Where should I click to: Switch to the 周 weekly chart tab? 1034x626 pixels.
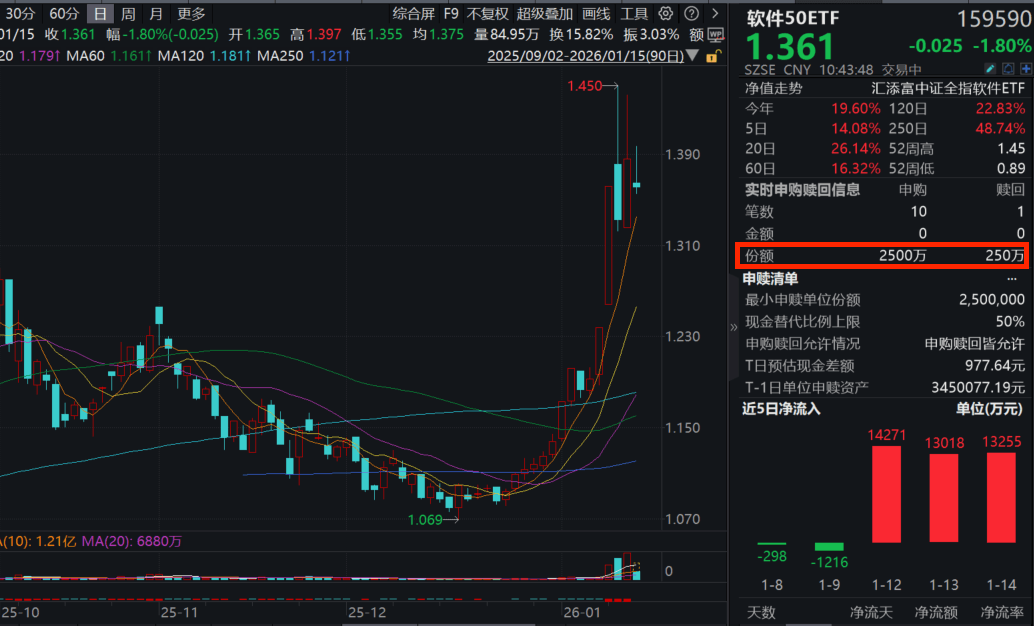tap(128, 14)
